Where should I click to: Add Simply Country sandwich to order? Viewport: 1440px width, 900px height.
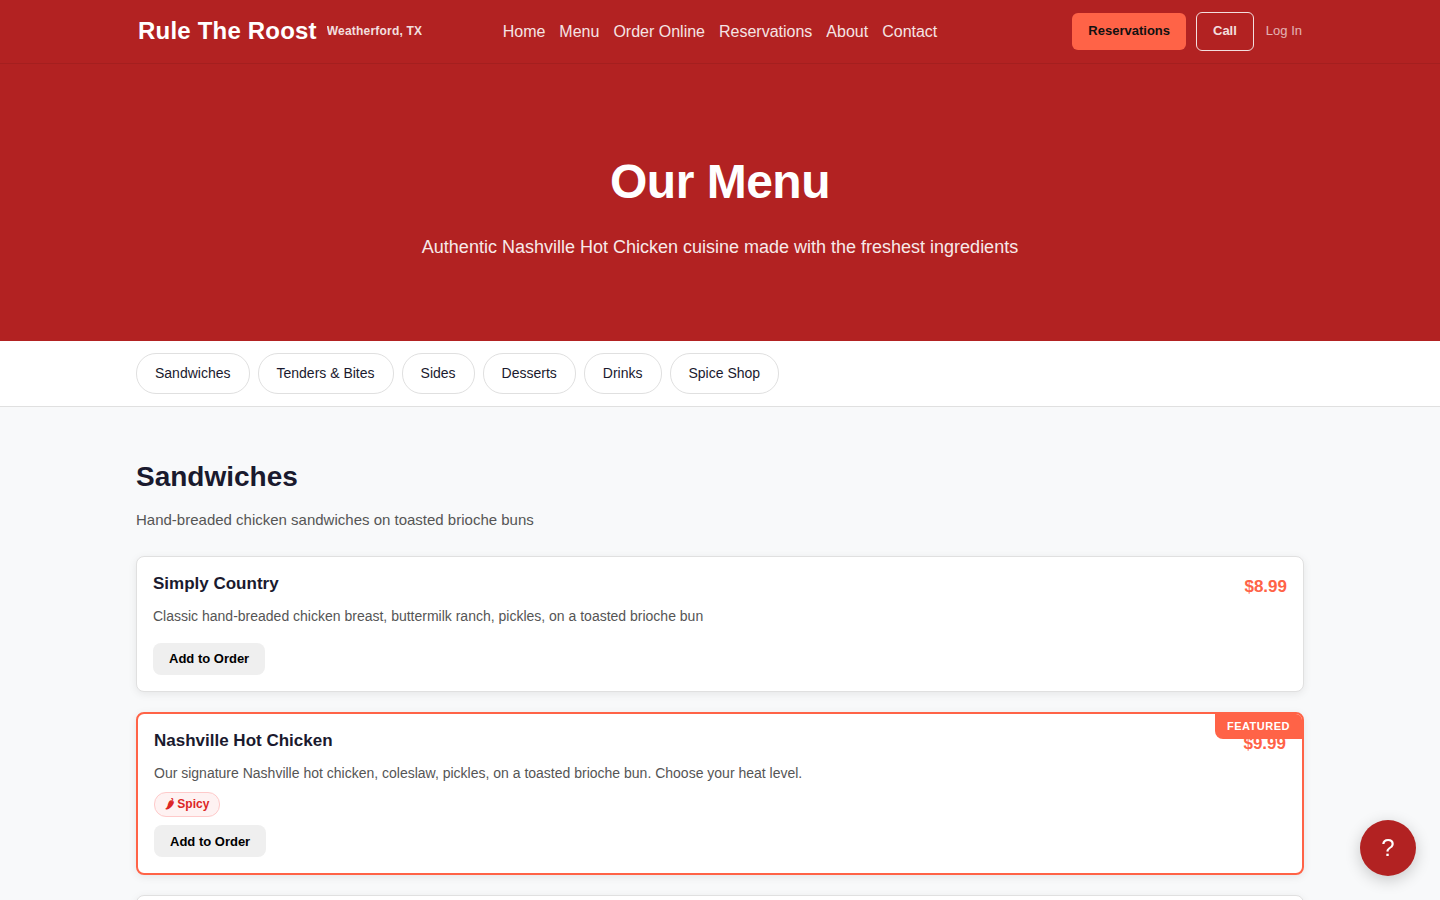[208, 658]
